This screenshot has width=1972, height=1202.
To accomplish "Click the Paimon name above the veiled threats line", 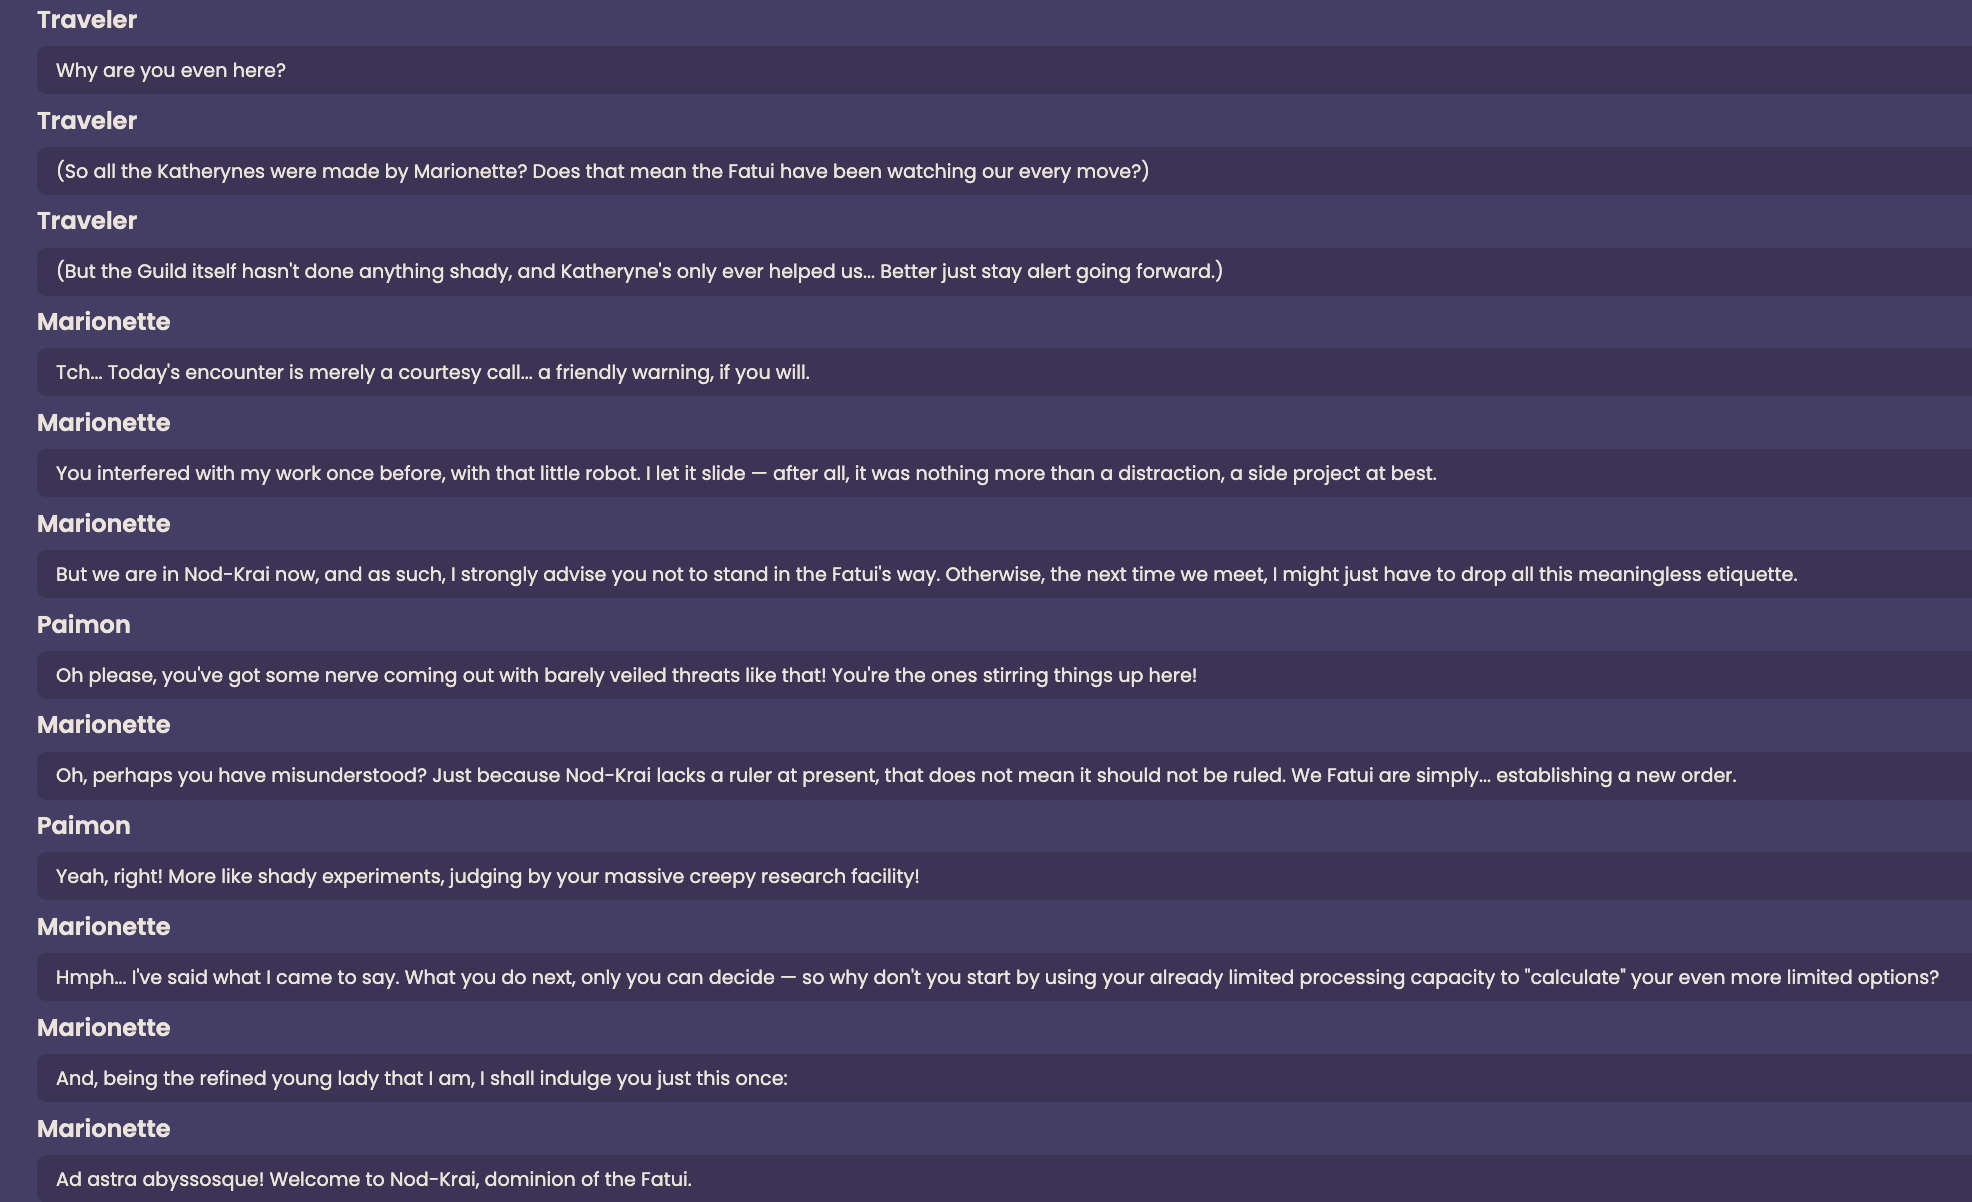I will (x=84, y=625).
